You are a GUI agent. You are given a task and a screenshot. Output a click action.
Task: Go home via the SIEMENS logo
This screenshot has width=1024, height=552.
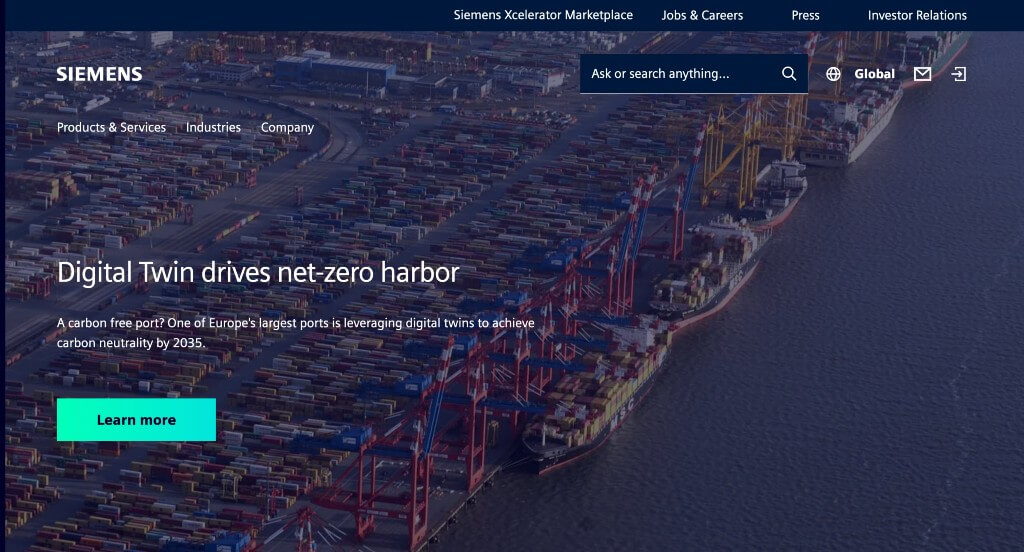(x=99, y=74)
